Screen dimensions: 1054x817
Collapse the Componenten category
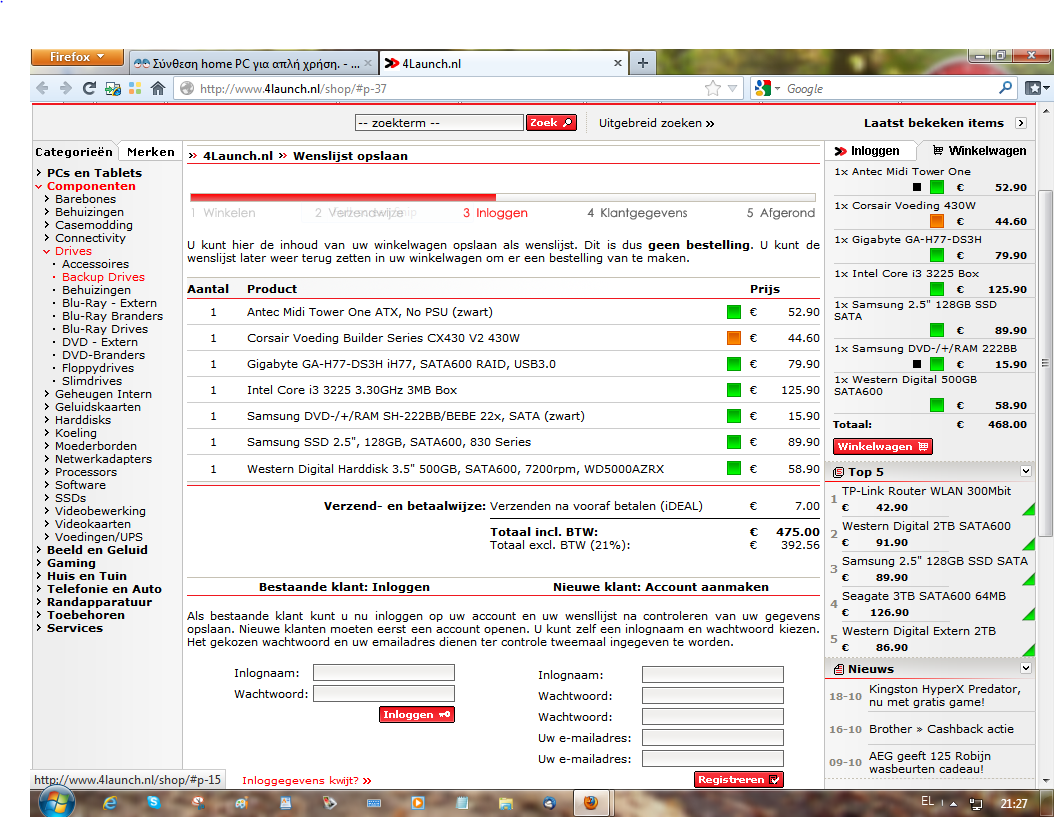click(x=39, y=186)
